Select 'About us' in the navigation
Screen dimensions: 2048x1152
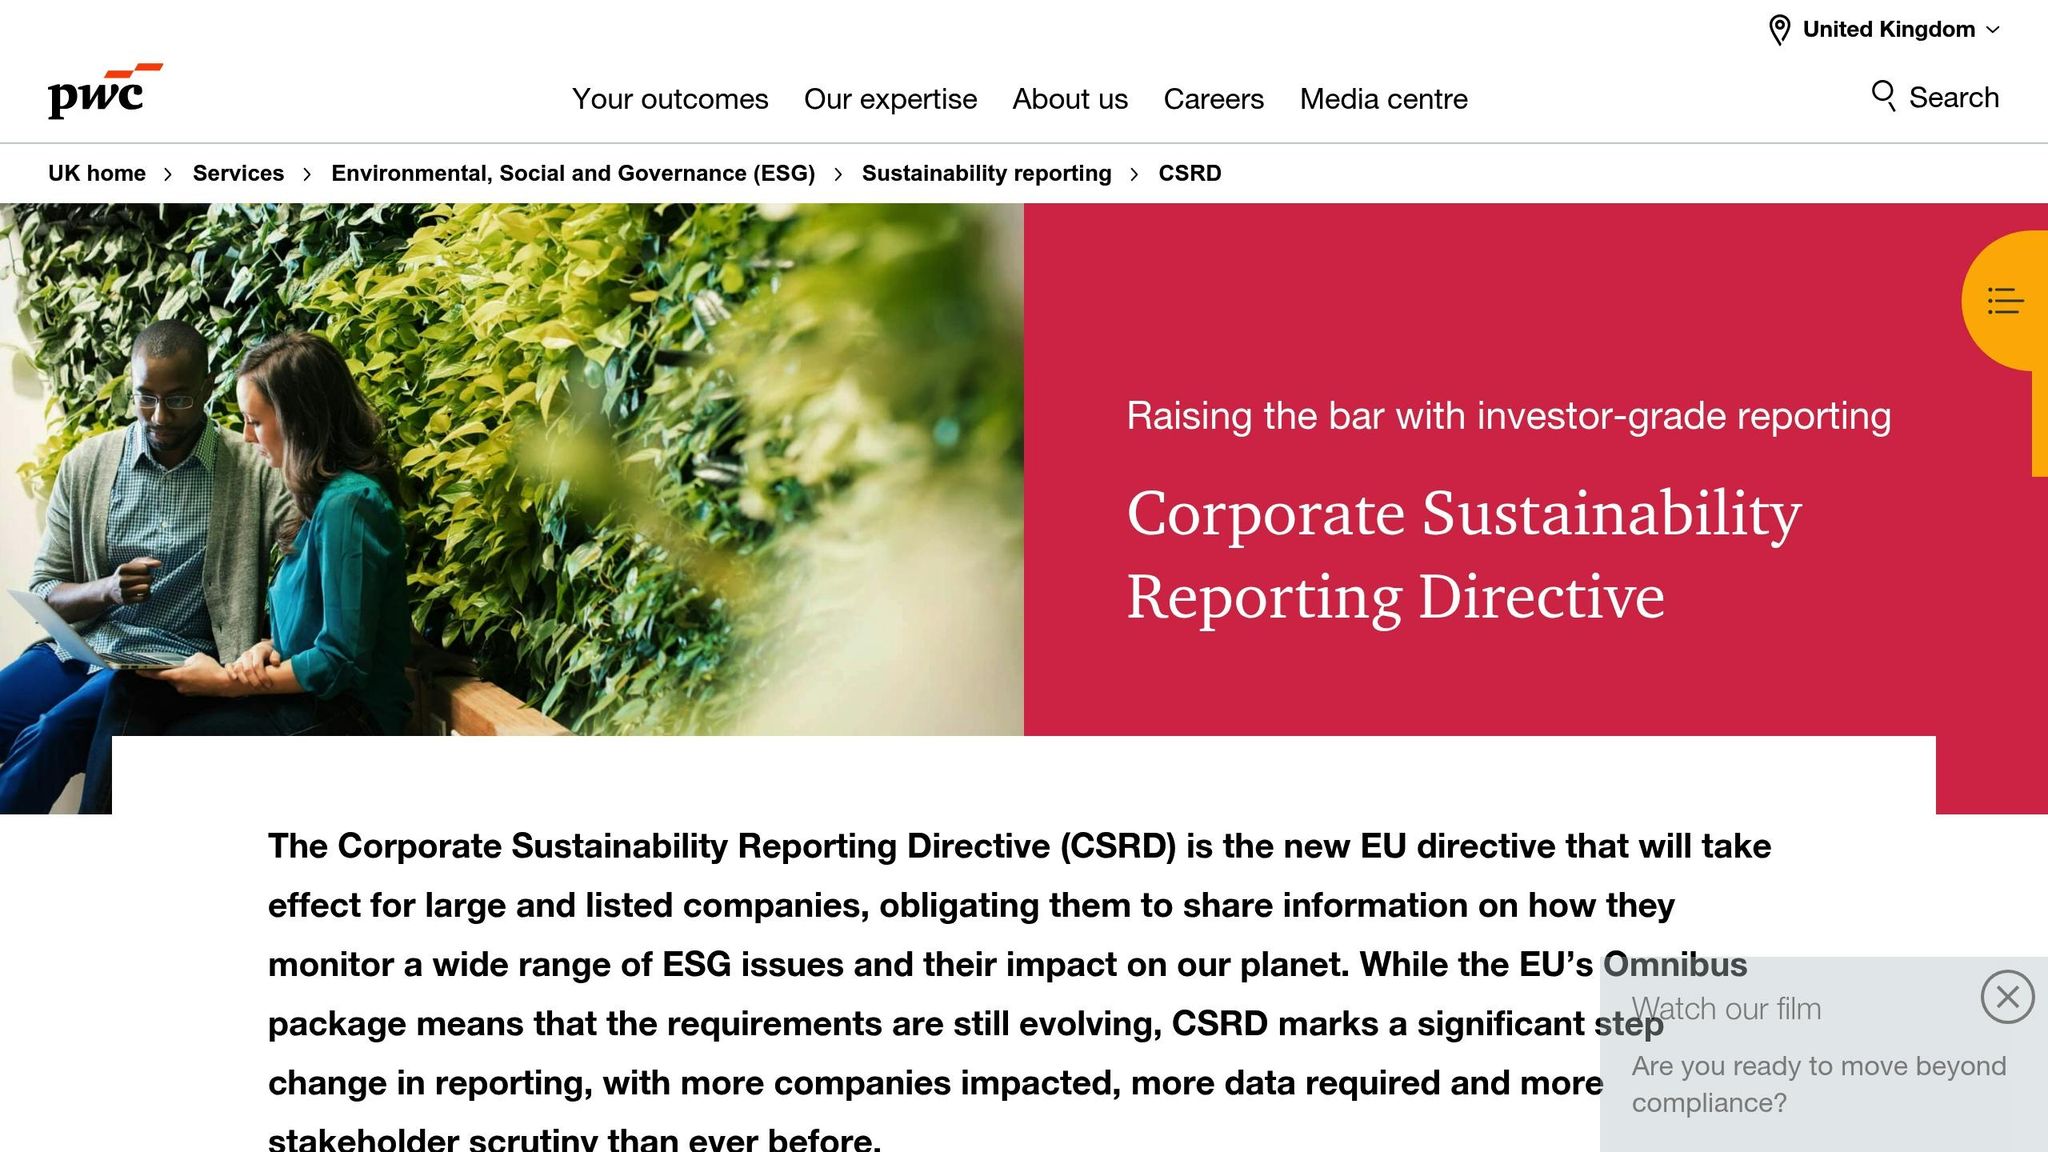coord(1069,99)
